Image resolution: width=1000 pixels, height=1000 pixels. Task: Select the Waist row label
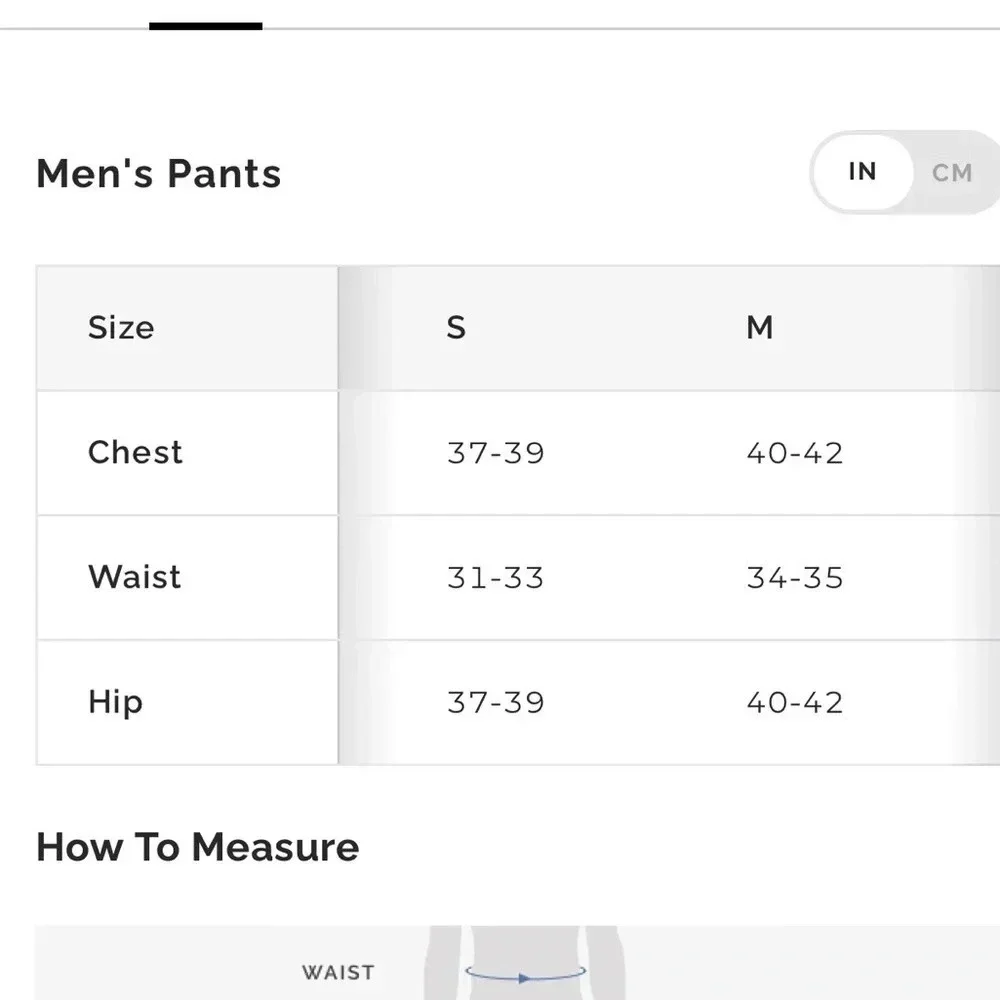(135, 577)
